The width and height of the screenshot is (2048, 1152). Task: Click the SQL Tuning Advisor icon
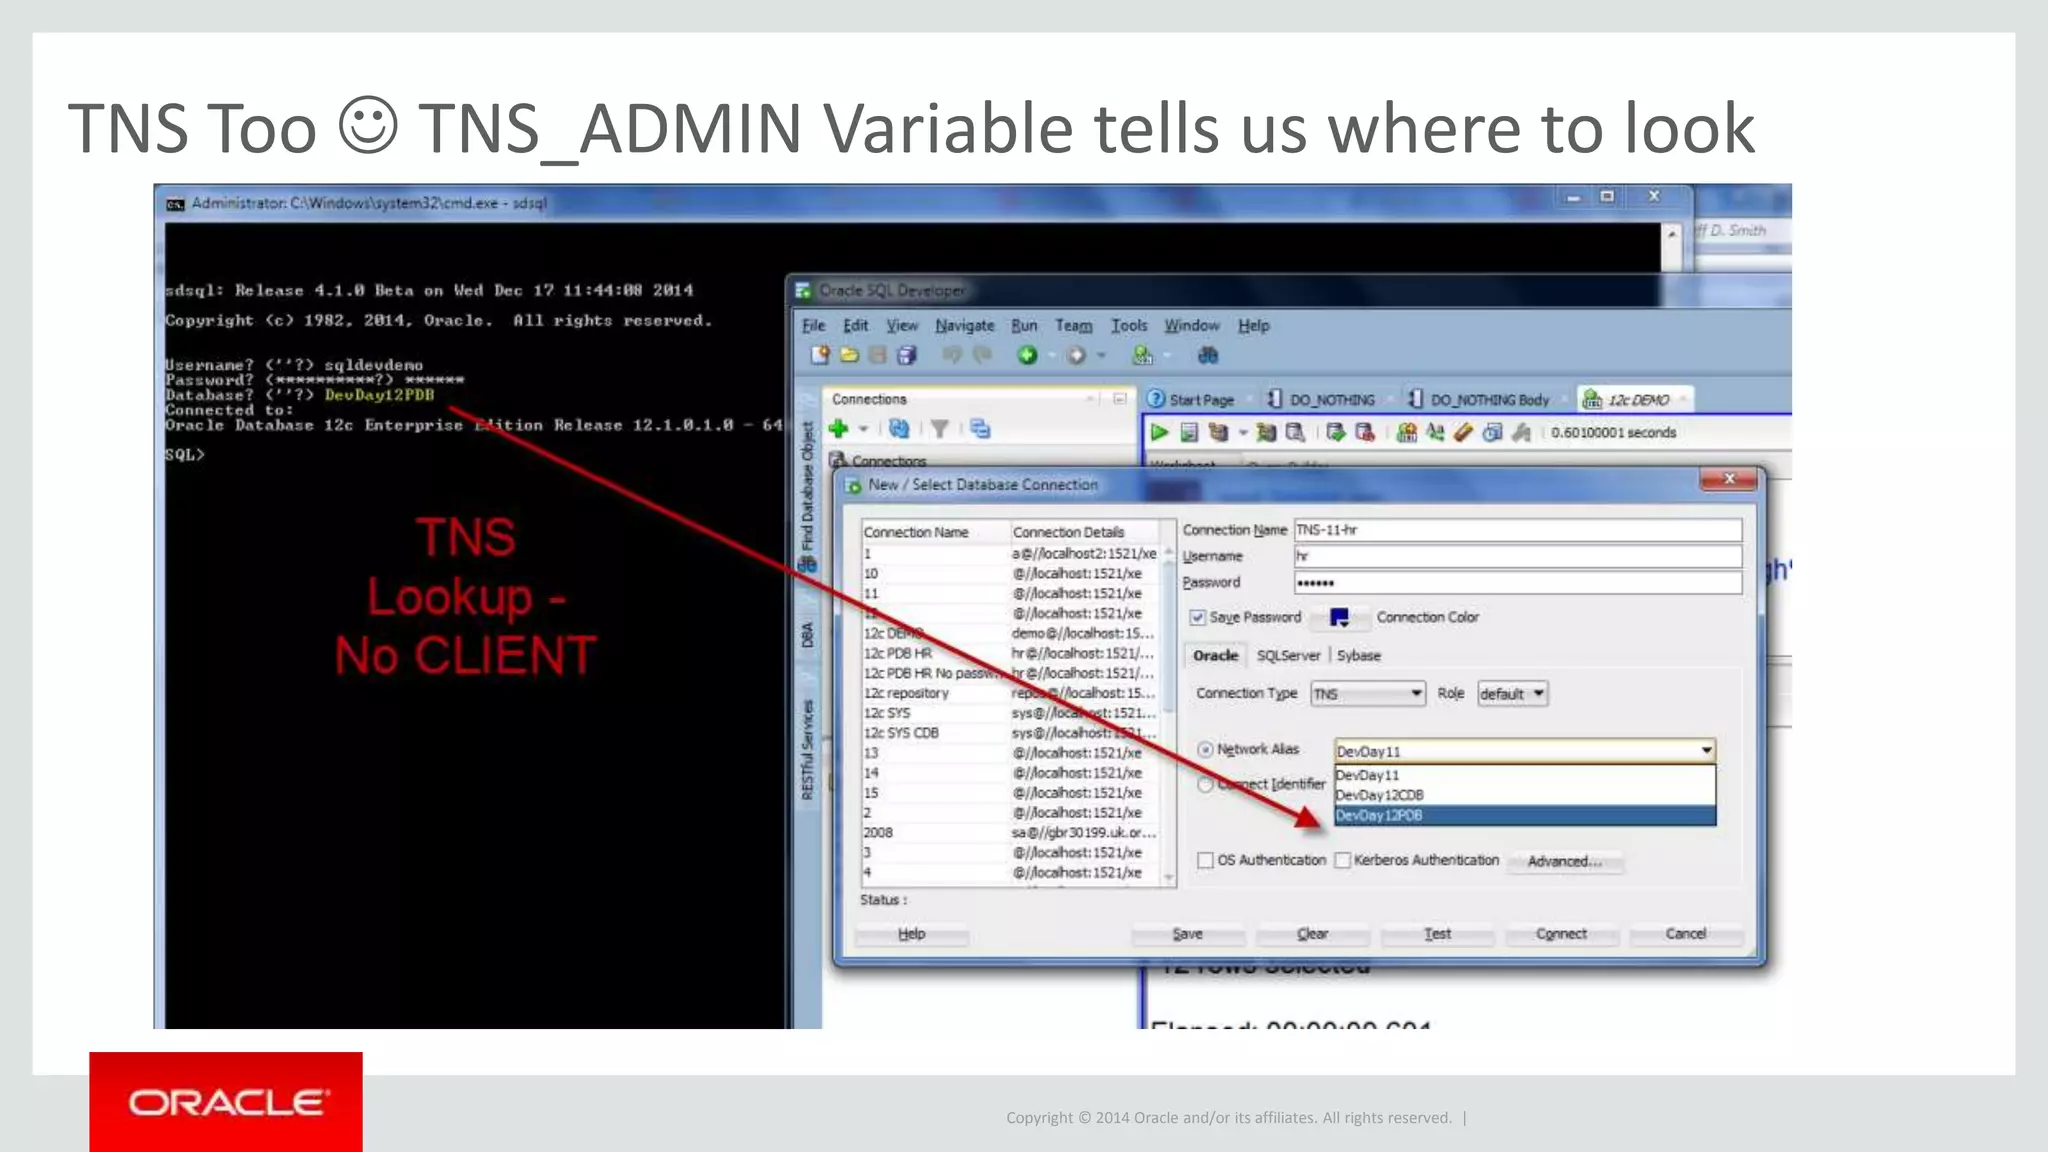pyautogui.click(x=1295, y=432)
